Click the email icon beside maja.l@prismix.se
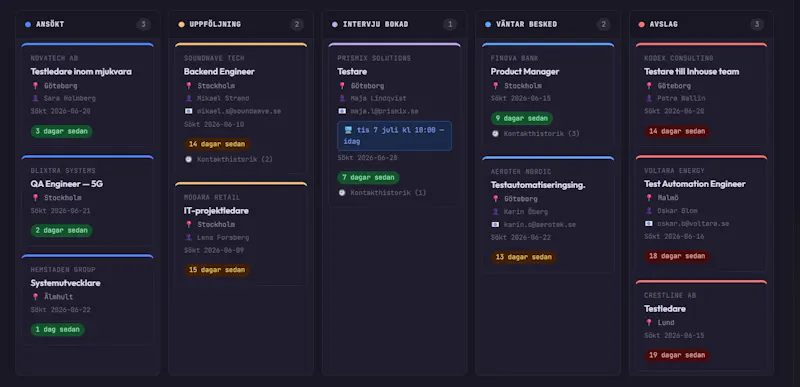 [342, 111]
